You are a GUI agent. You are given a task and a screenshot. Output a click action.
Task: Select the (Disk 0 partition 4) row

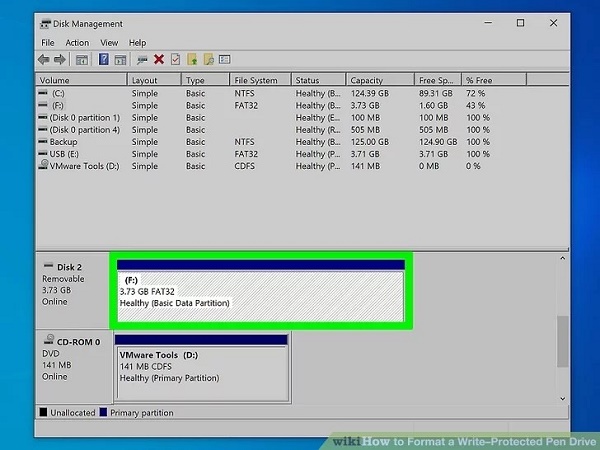(264, 130)
